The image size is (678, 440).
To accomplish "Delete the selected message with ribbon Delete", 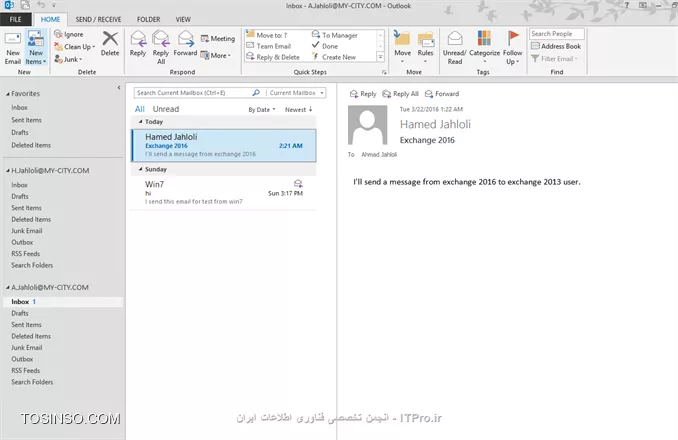I will (x=110, y=44).
